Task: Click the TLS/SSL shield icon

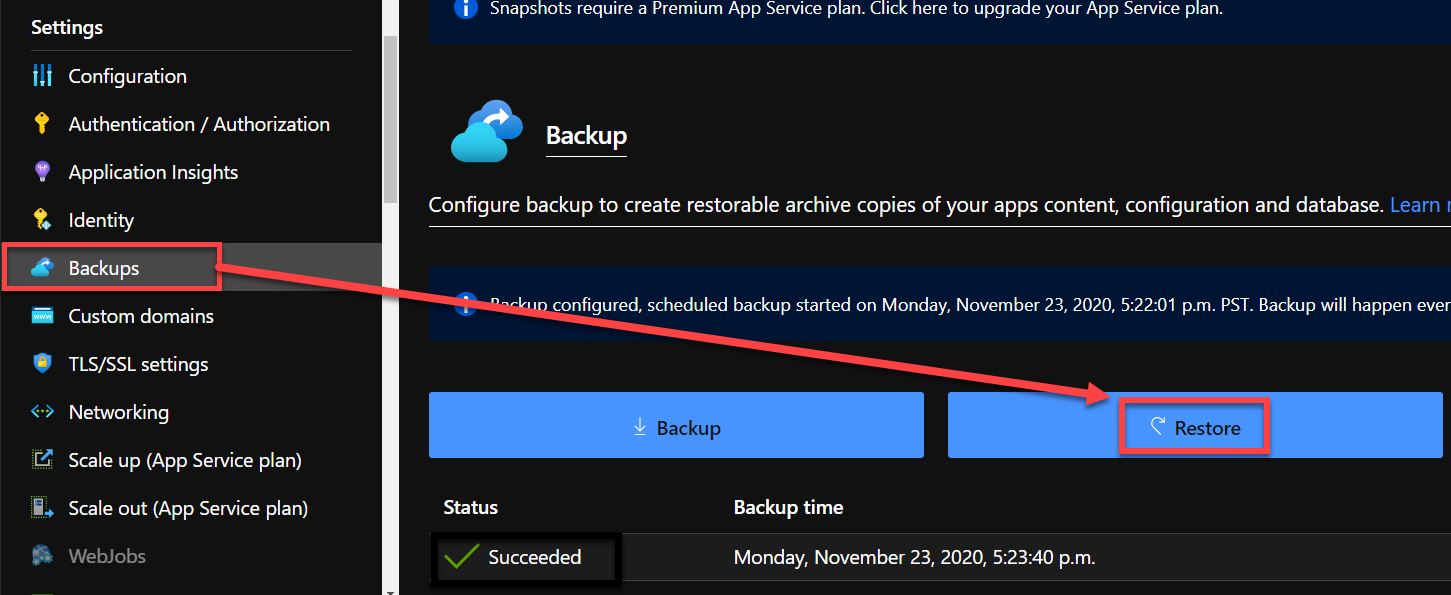Action: tap(42, 364)
